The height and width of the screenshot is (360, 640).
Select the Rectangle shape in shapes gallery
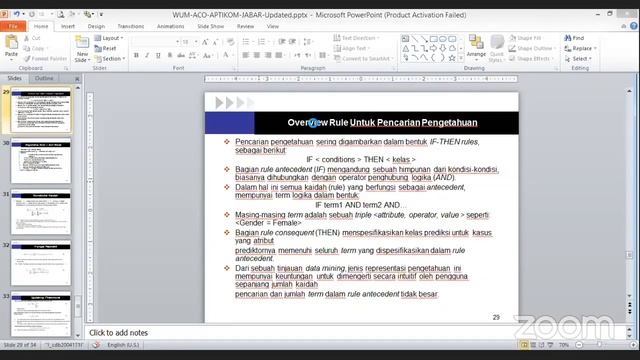click(433, 39)
